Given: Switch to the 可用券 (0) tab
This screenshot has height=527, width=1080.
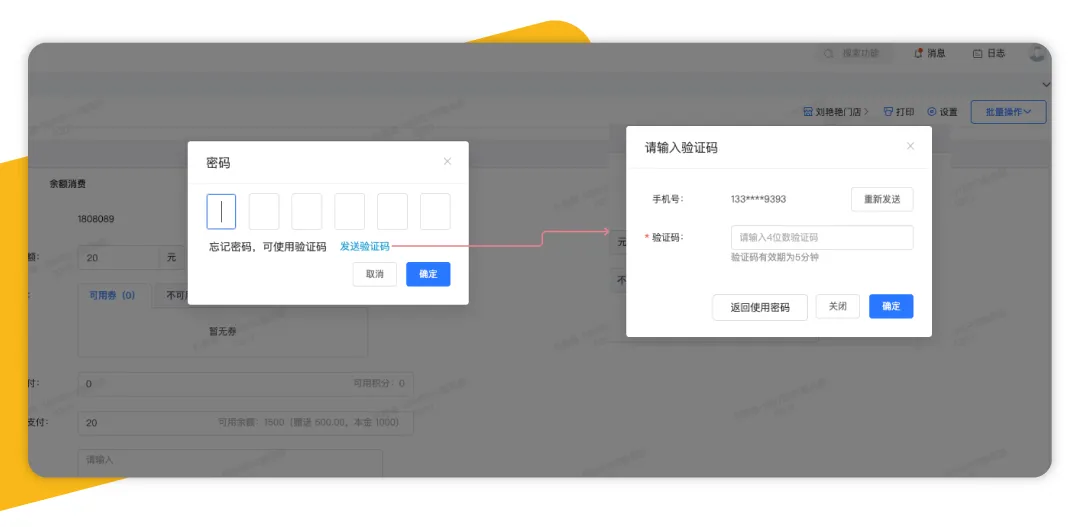Looking at the screenshot, I should point(112,296).
